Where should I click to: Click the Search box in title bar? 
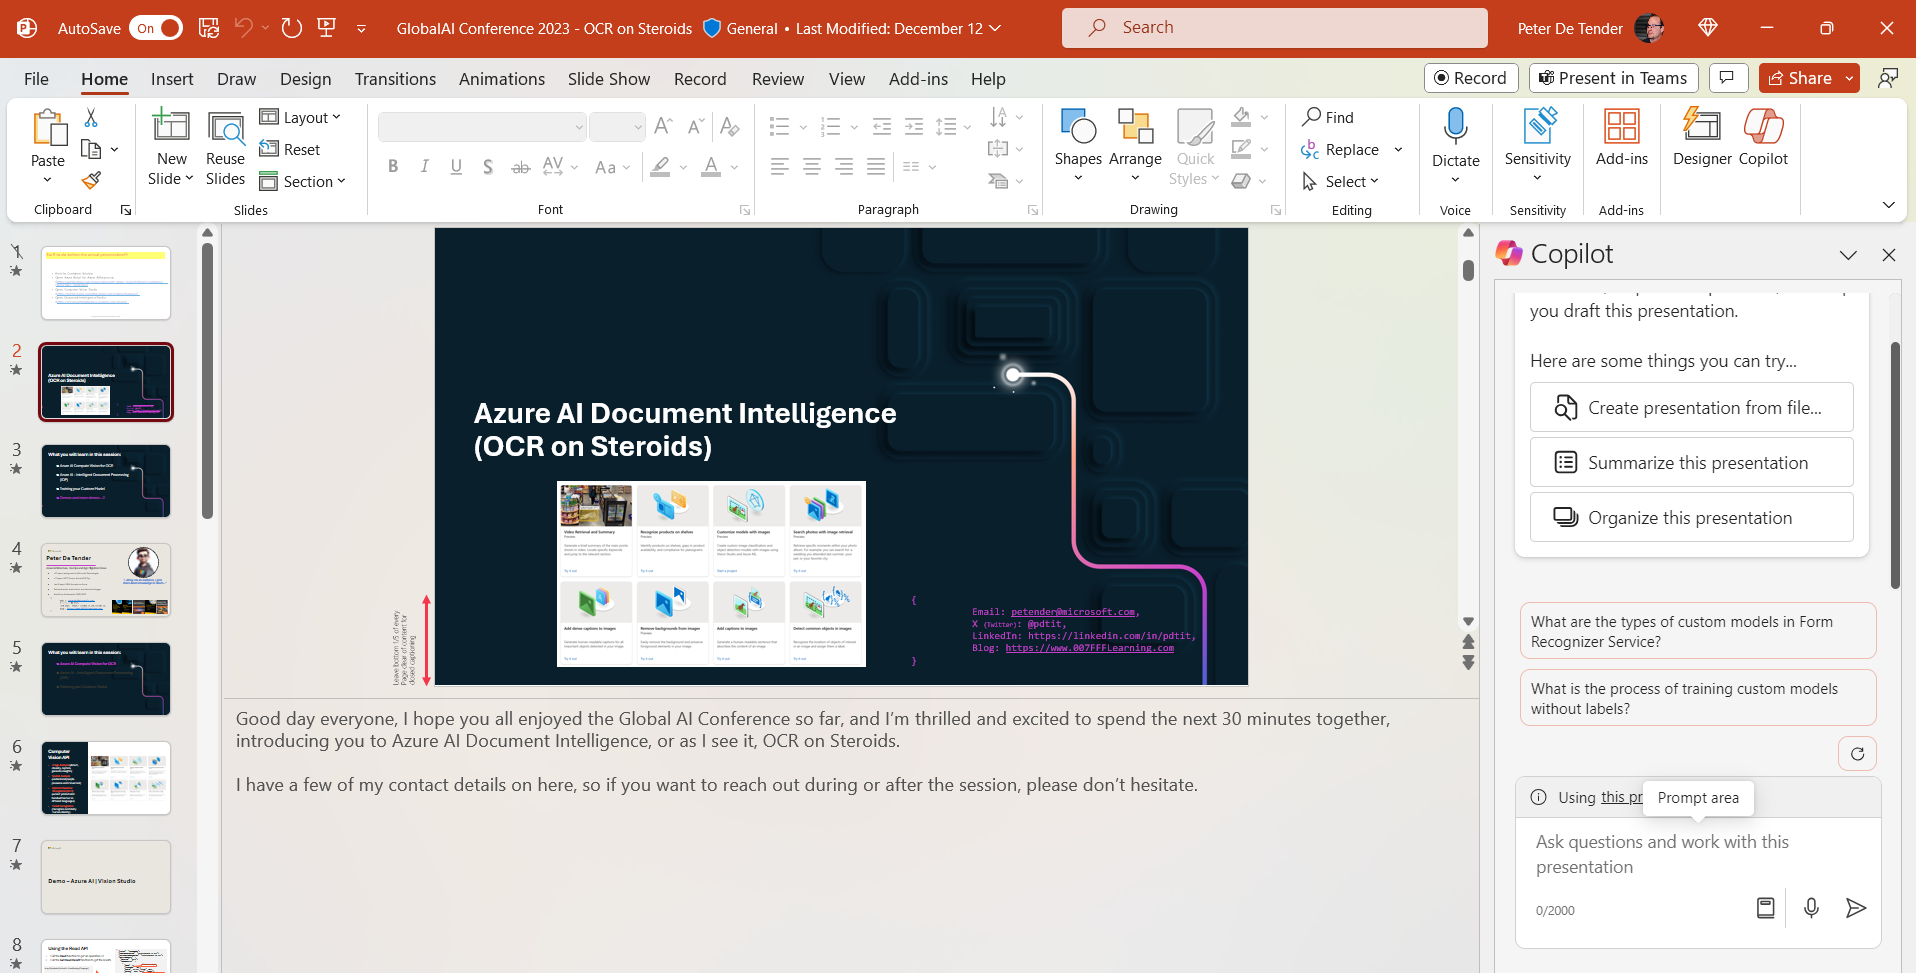click(1274, 28)
